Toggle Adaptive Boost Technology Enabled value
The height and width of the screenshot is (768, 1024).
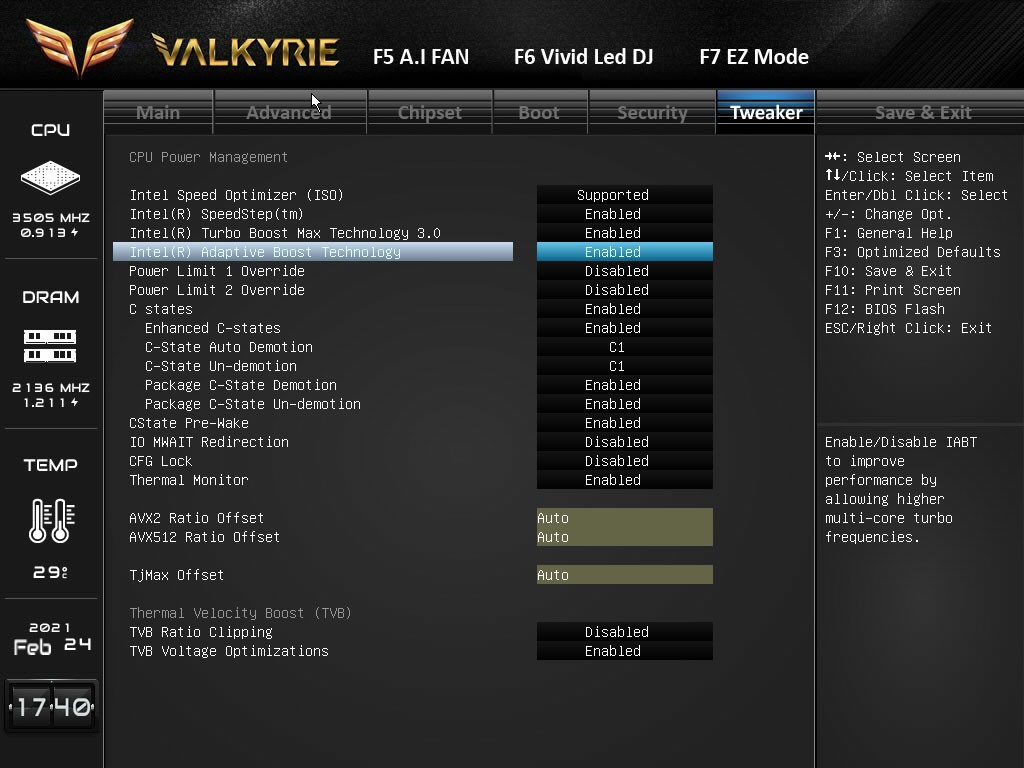pyautogui.click(x=624, y=252)
